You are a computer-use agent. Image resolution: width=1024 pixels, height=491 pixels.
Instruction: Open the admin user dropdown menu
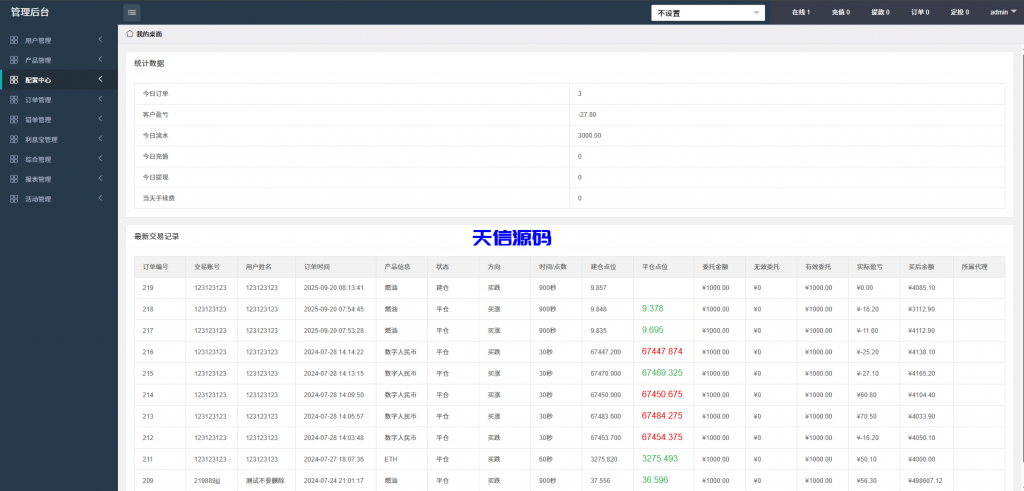pyautogui.click(x=1002, y=12)
